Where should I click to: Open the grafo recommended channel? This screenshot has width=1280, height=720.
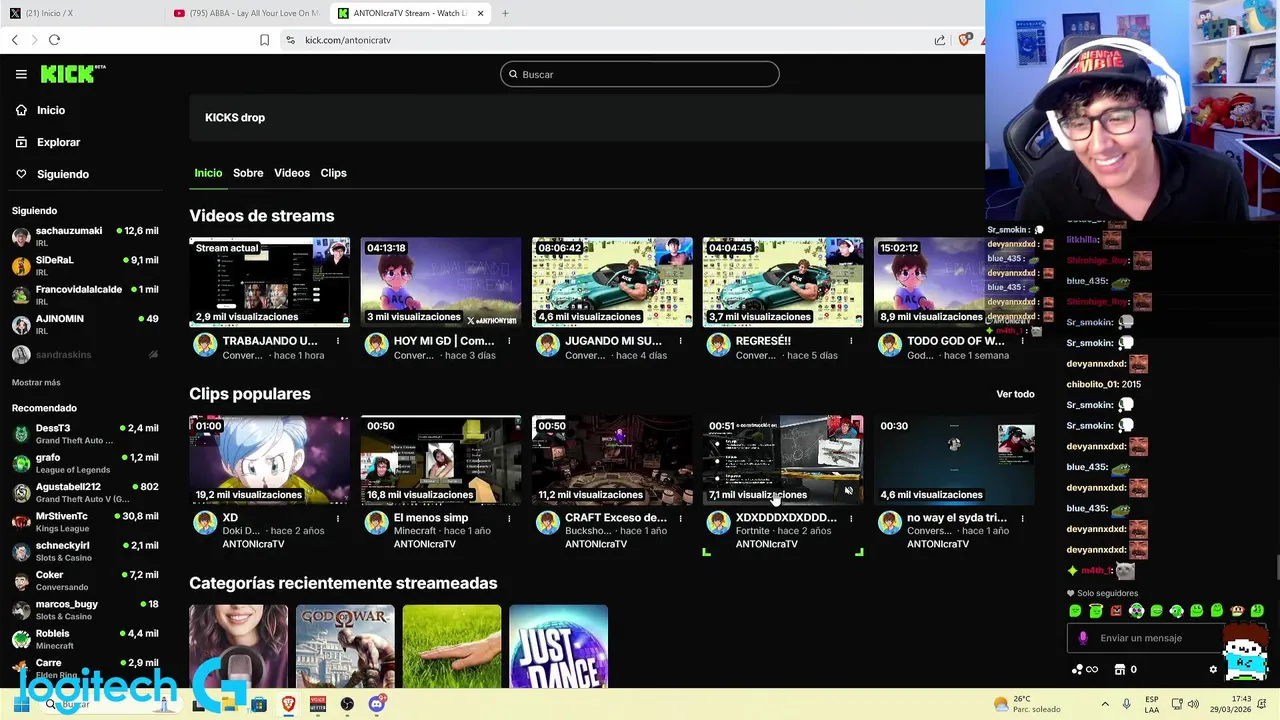pos(85,463)
